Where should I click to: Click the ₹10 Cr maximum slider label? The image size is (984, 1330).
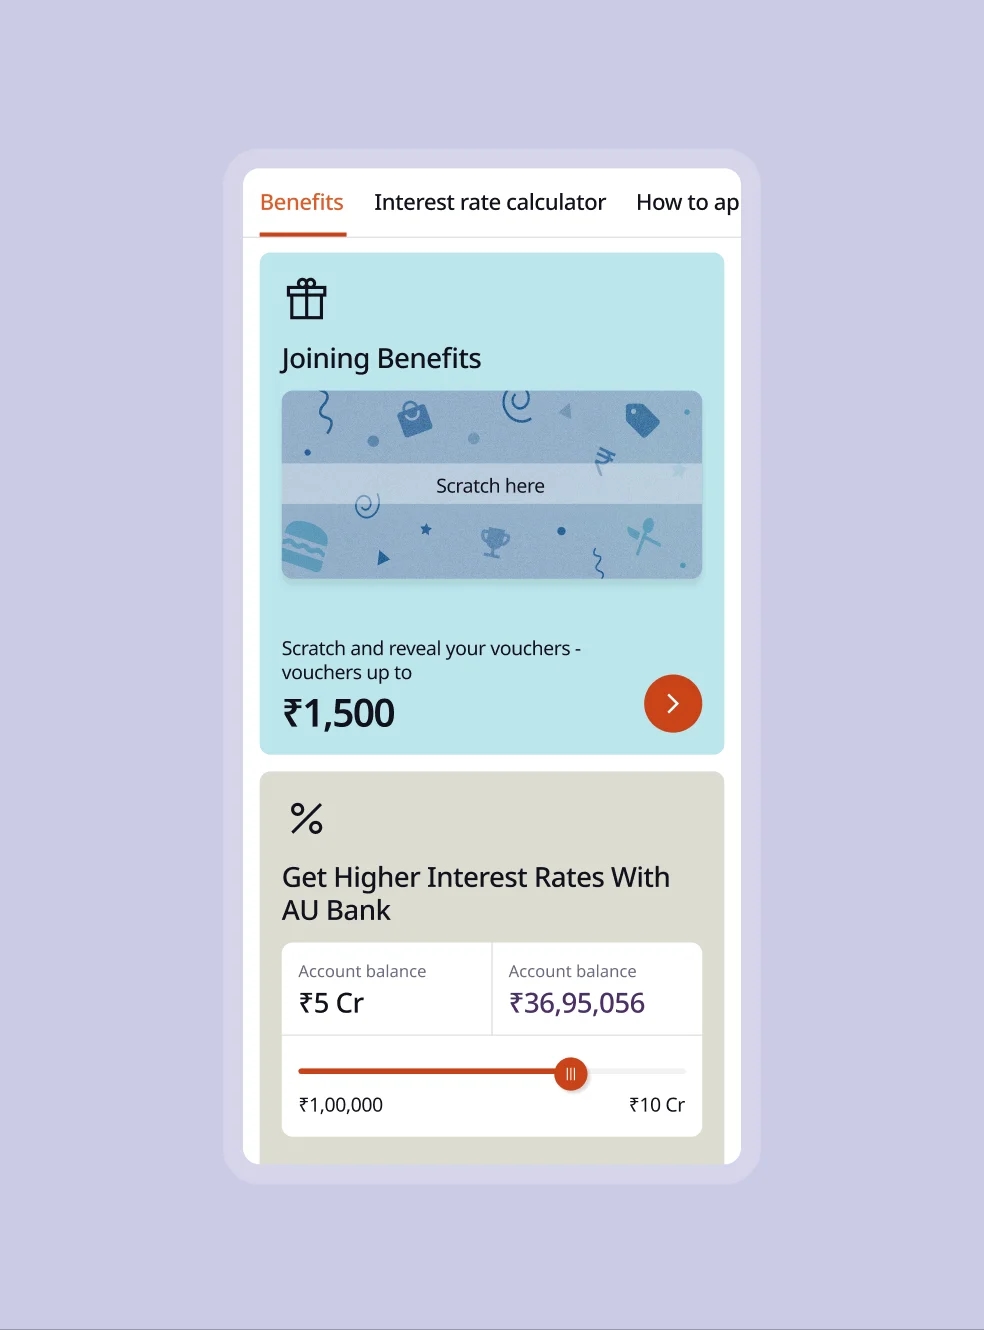[657, 1105]
